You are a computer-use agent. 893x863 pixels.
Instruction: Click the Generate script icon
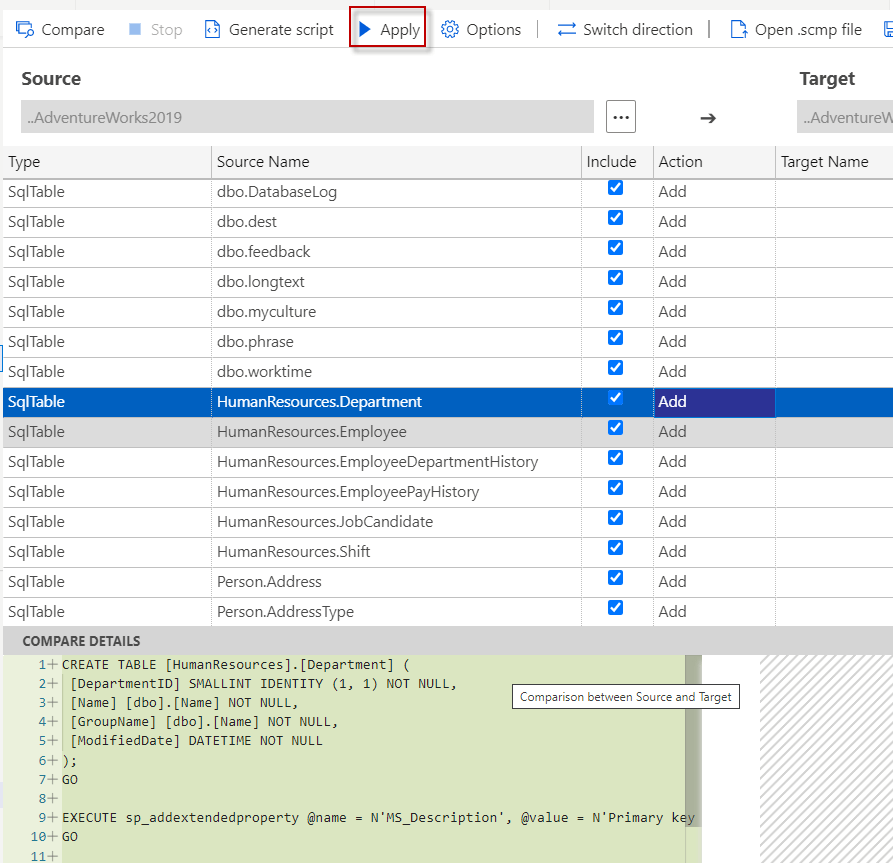212,30
